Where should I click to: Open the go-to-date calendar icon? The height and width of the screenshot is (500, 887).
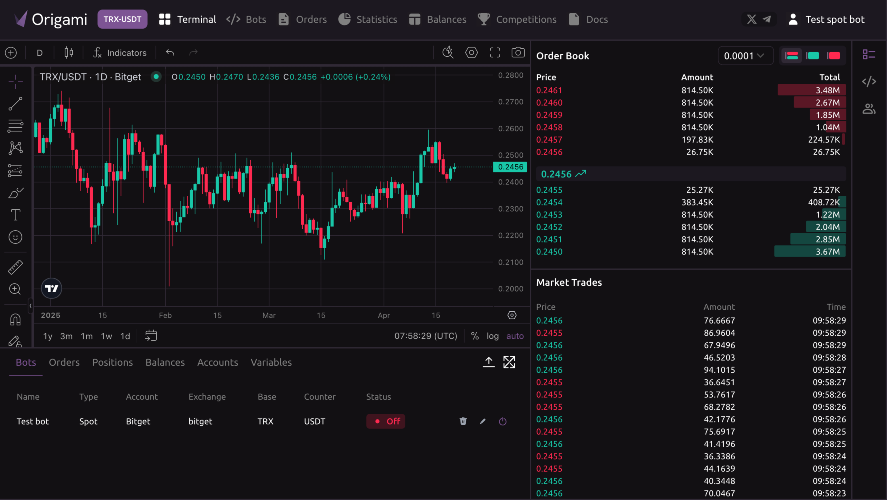(150, 336)
